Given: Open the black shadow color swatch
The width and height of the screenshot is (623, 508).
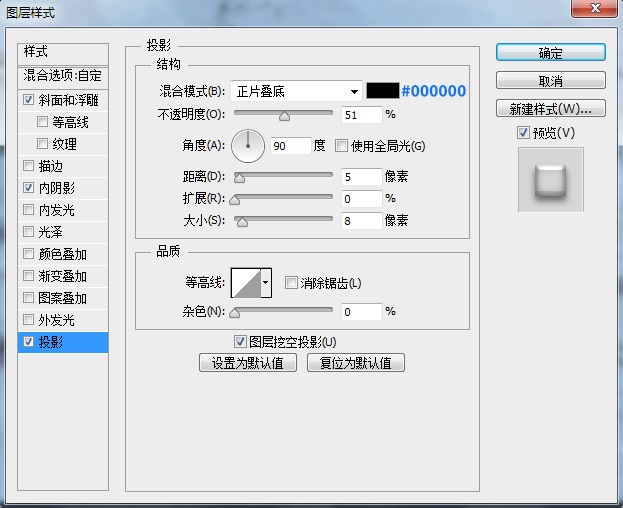Looking at the screenshot, I should 382,91.
